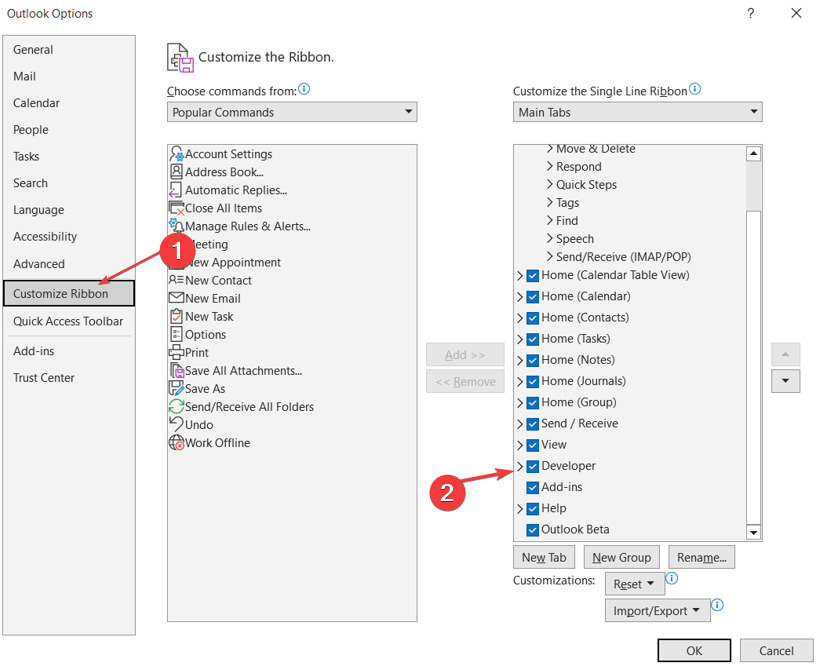This screenshot has height=668, width=816.
Task: Expand the Help tab node
Action: pos(519,509)
